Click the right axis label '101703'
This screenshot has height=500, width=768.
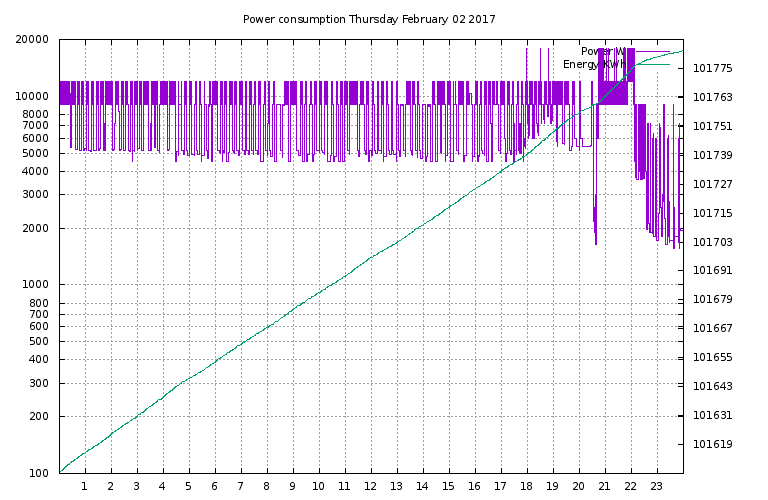coord(713,242)
